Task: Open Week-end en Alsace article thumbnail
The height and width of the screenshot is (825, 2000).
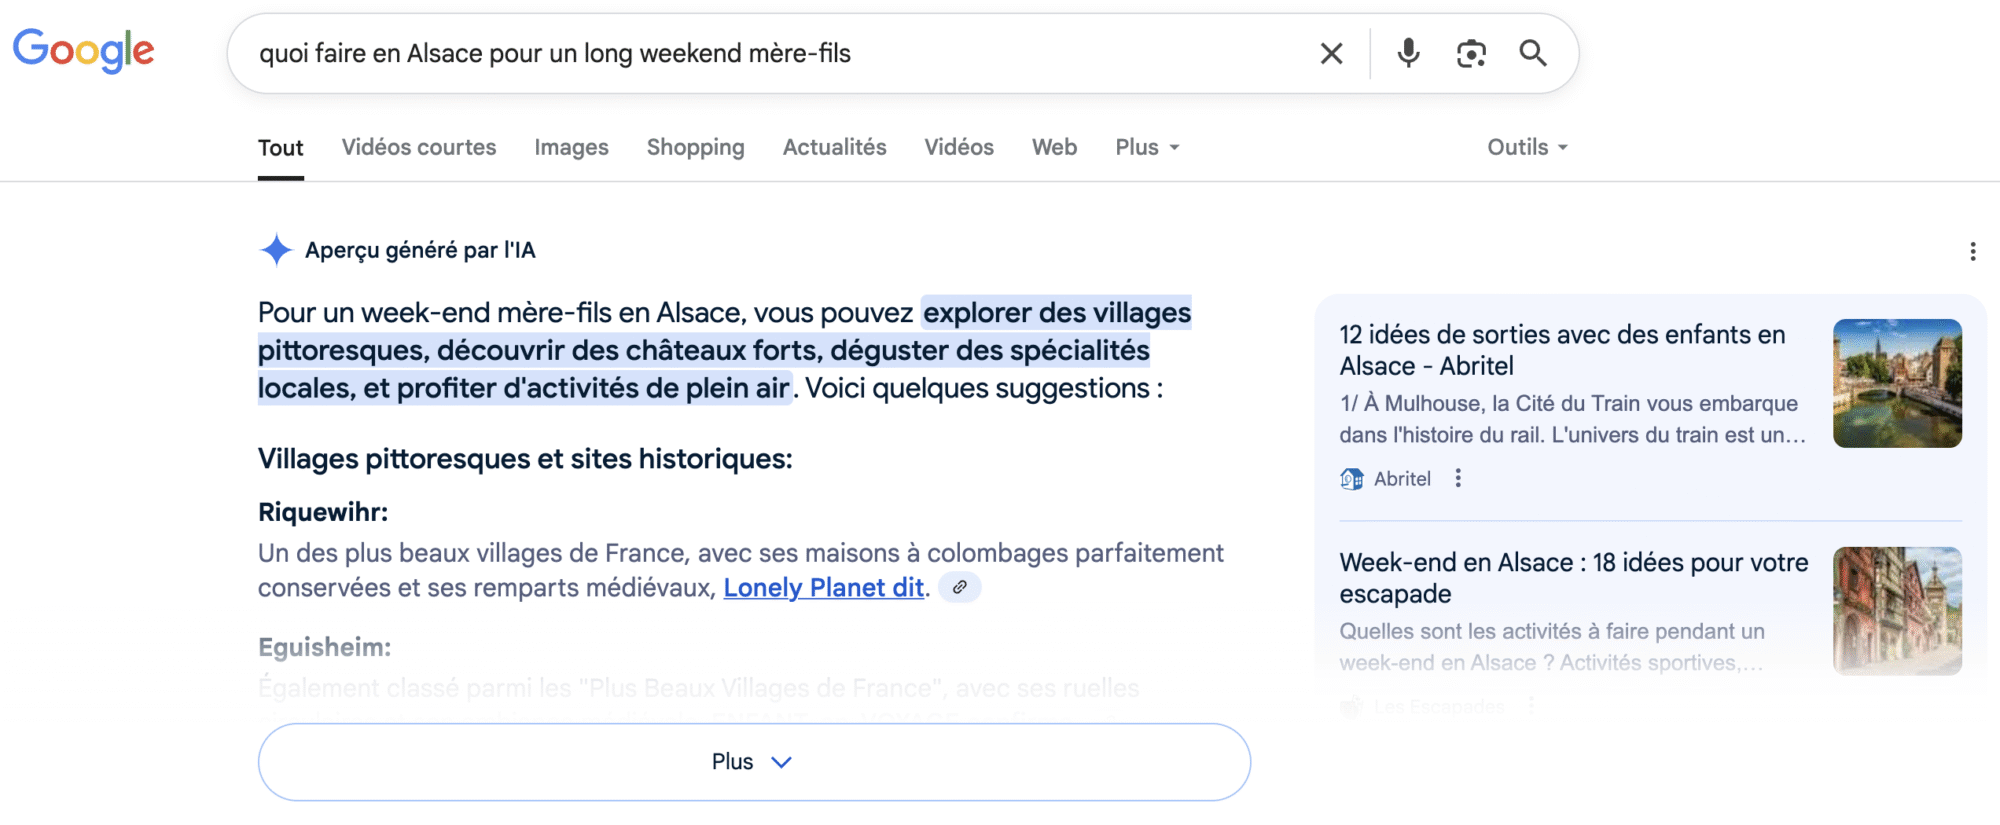Action: coord(1897,611)
